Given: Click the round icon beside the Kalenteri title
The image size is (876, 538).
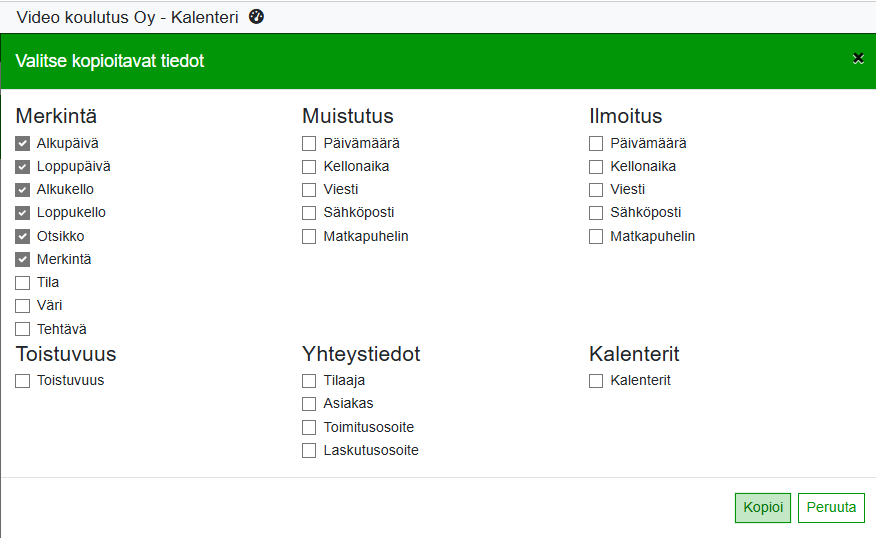Looking at the screenshot, I should [257, 16].
